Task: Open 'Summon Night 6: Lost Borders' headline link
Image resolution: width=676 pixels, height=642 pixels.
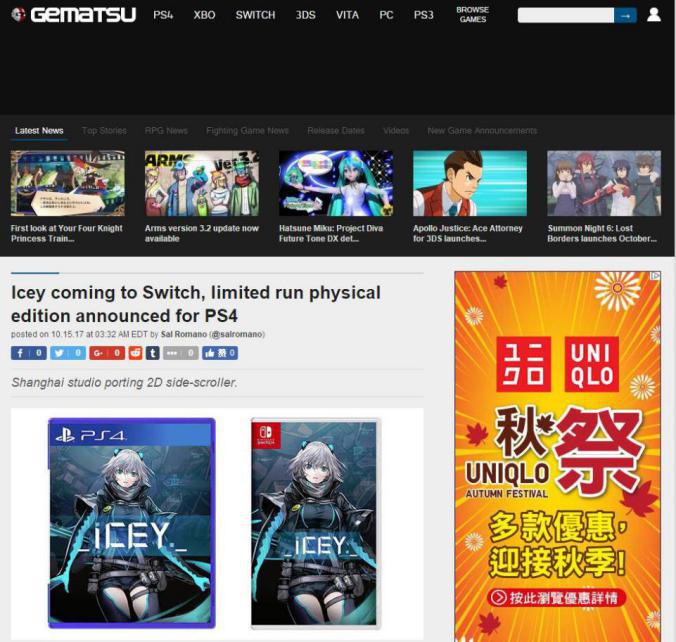Action: click(602, 233)
